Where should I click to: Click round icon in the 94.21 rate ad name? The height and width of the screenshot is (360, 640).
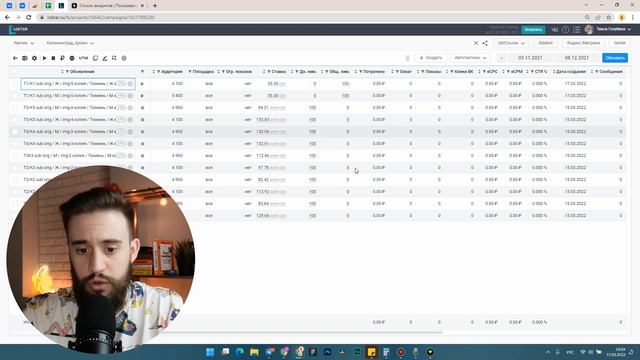point(130,108)
